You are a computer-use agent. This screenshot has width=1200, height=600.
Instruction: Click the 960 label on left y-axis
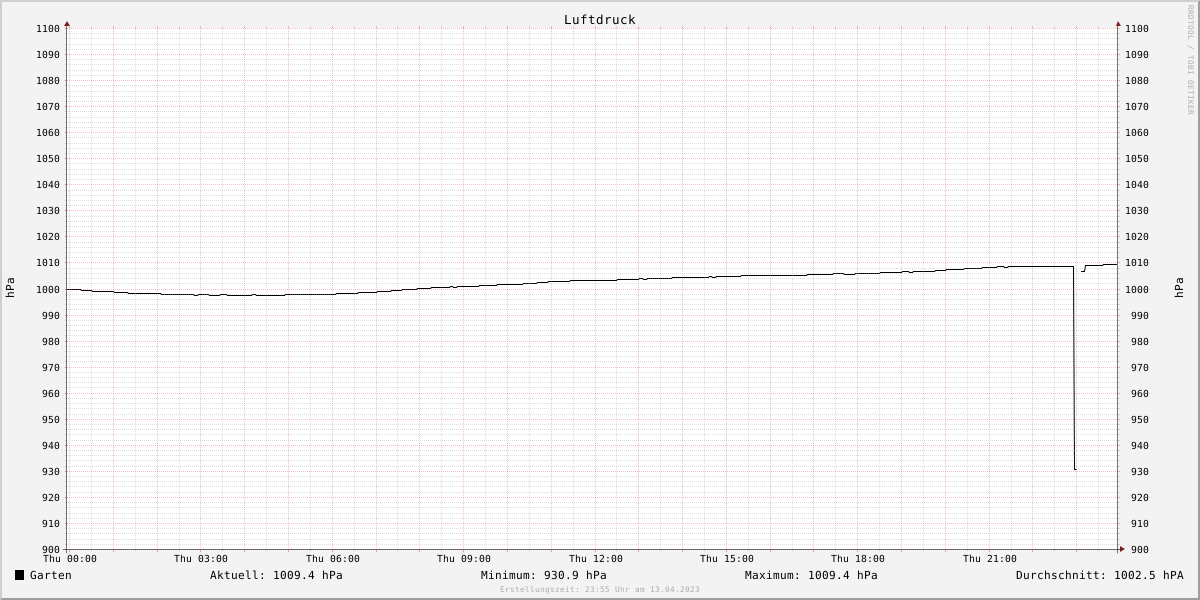tap(50, 394)
